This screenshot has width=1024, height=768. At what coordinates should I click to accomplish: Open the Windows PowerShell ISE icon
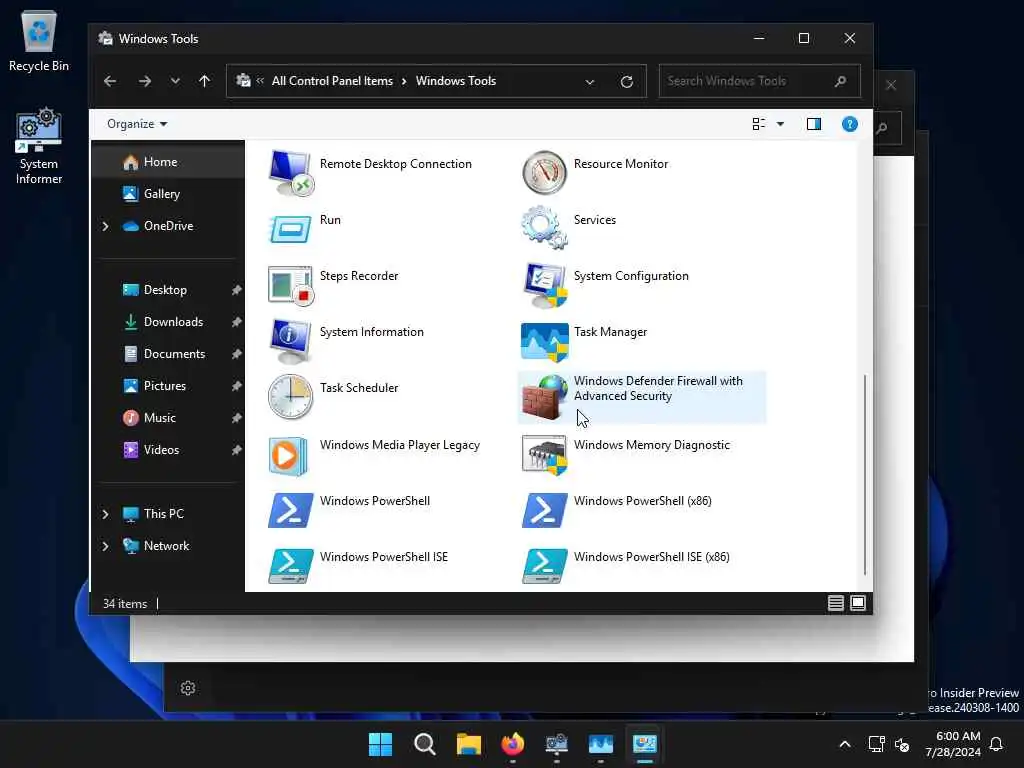291,566
